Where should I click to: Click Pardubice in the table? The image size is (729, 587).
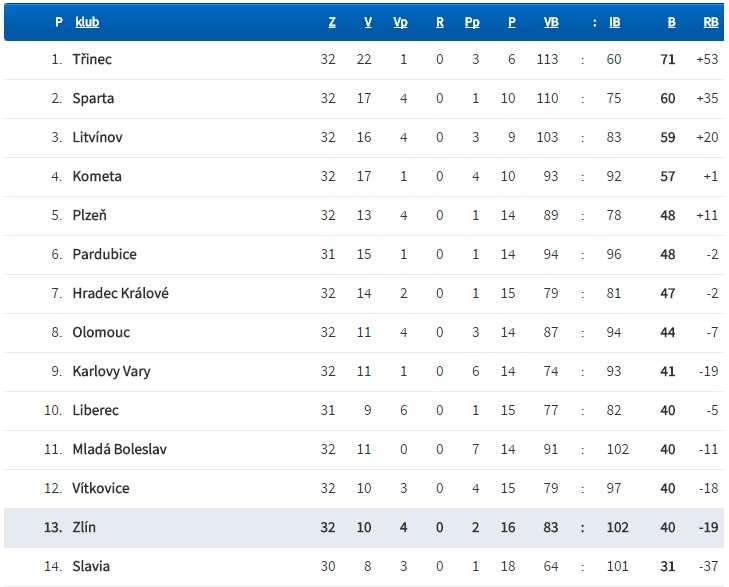pyautogui.click(x=104, y=255)
